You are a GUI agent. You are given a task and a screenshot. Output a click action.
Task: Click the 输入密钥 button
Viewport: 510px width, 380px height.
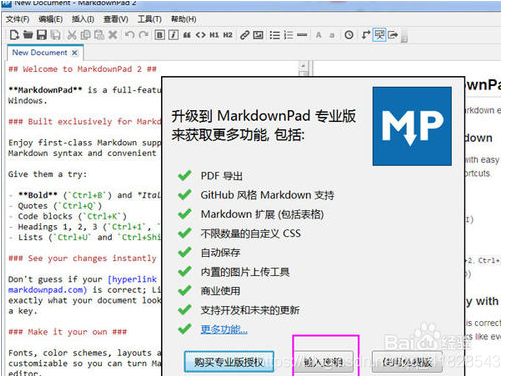[323, 362]
